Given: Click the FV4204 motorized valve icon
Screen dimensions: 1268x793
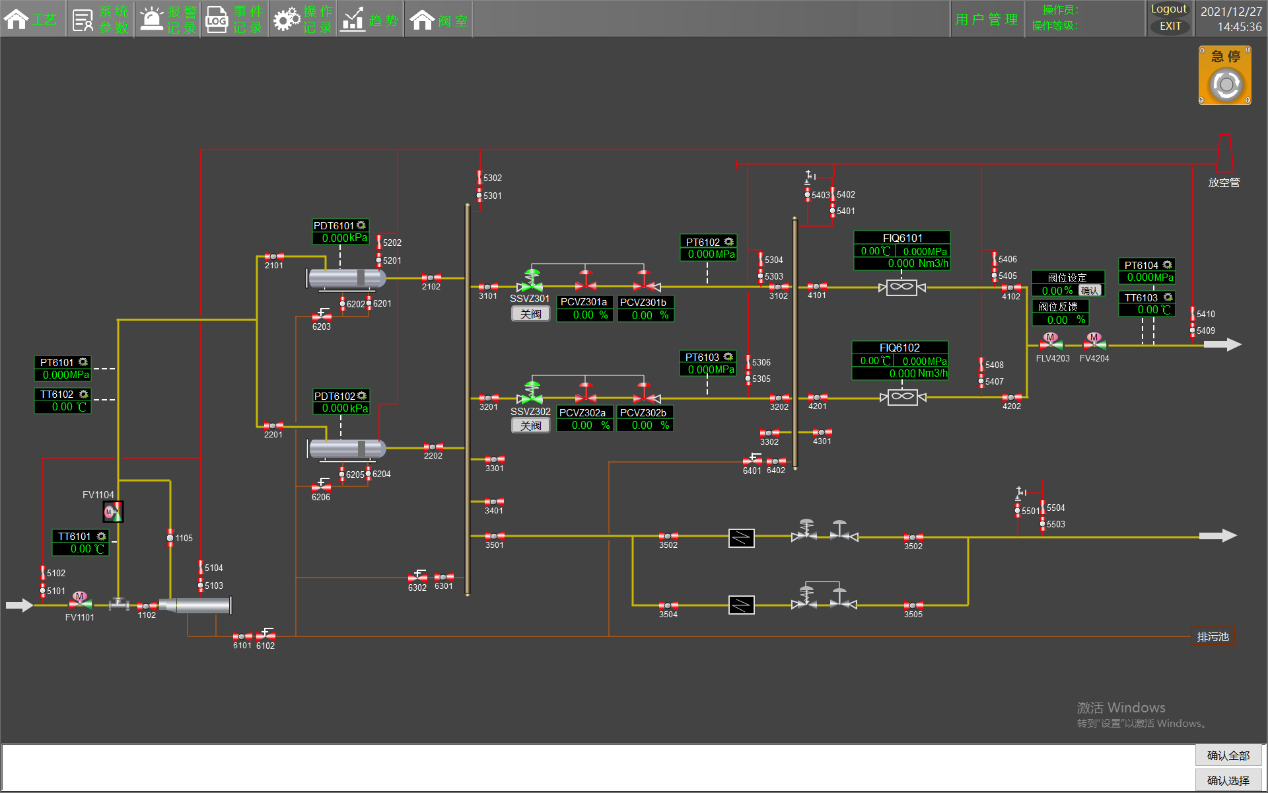Looking at the screenshot, I should (1093, 342).
